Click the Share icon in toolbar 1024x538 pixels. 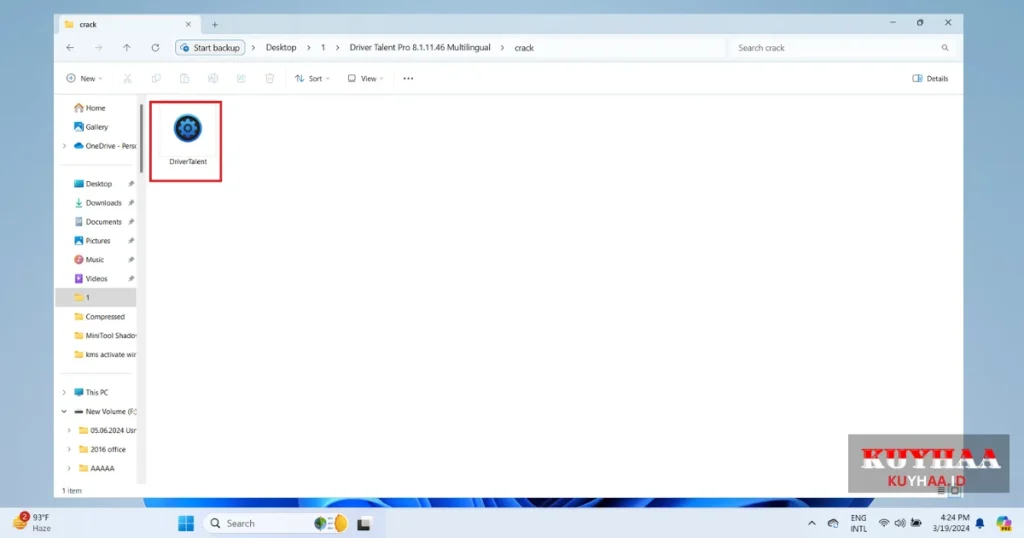pos(241,78)
